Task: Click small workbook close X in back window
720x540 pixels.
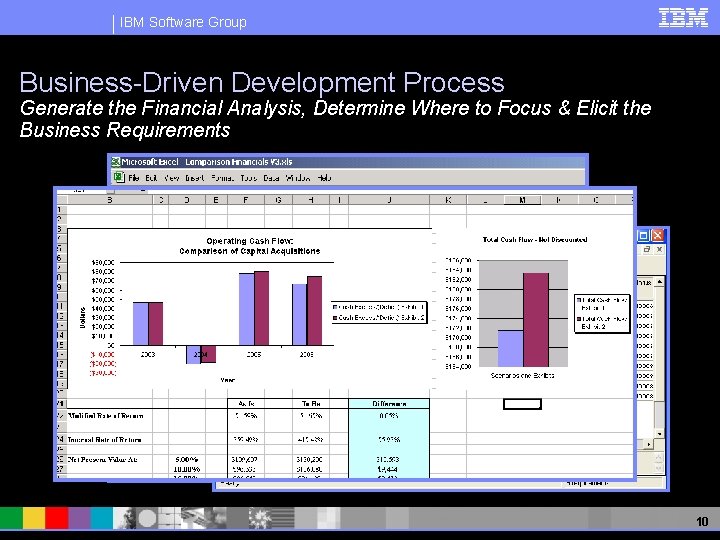Action: [x=659, y=249]
